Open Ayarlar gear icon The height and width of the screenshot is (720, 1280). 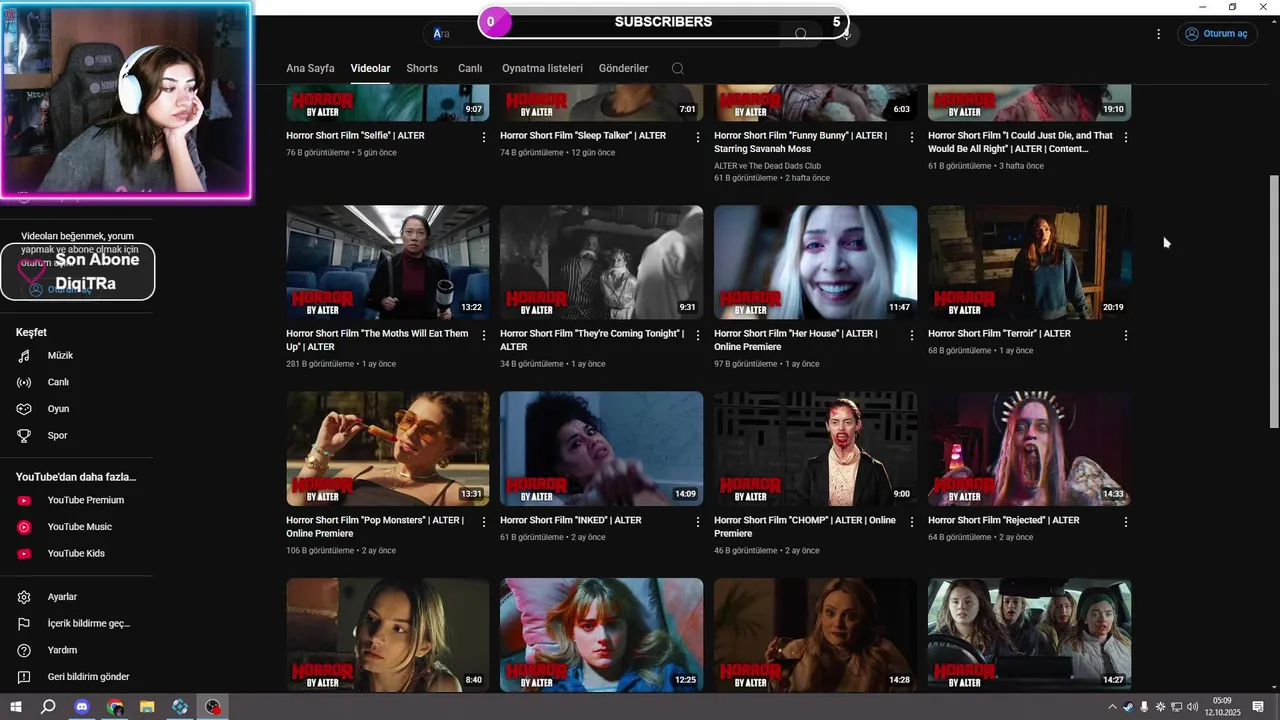[x=25, y=597]
